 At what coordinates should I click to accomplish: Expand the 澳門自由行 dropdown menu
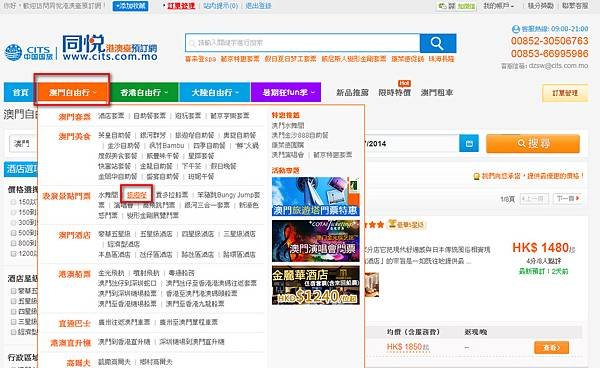click(x=72, y=93)
